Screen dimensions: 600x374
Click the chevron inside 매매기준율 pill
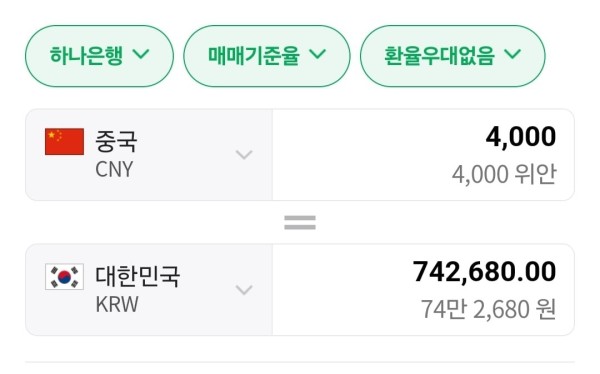(318, 54)
